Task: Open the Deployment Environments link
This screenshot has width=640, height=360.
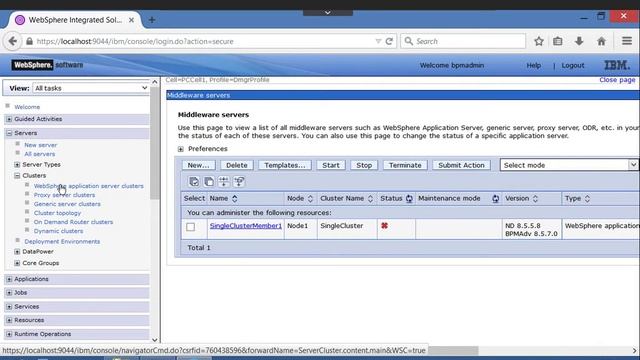Action: coord(62,242)
